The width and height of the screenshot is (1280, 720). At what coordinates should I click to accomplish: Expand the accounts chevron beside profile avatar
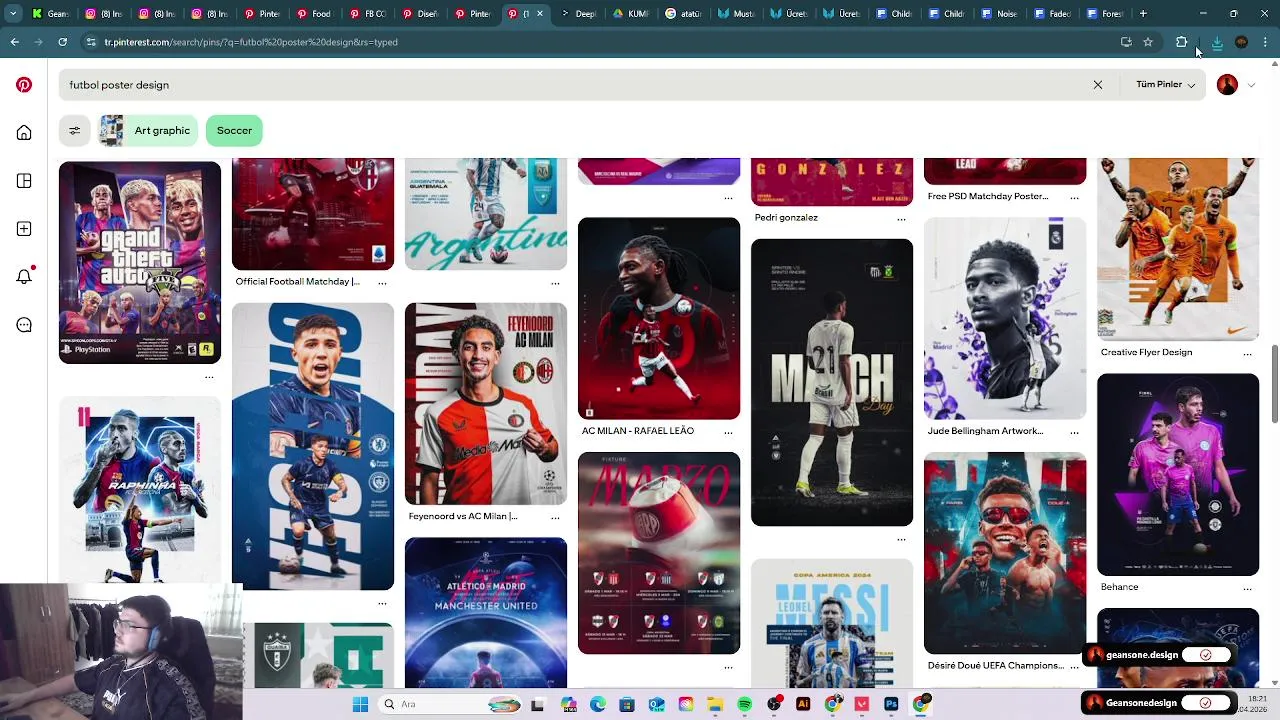click(1251, 85)
